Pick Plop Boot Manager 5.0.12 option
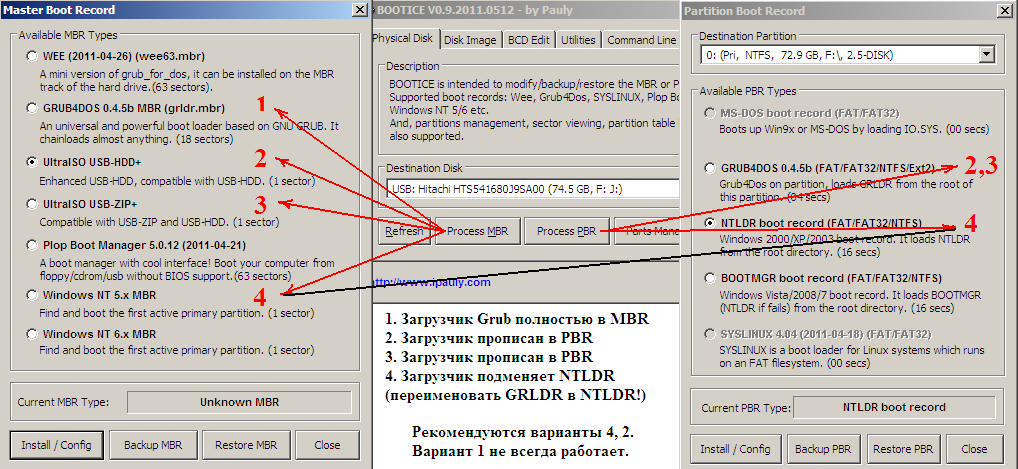 [x=35, y=243]
